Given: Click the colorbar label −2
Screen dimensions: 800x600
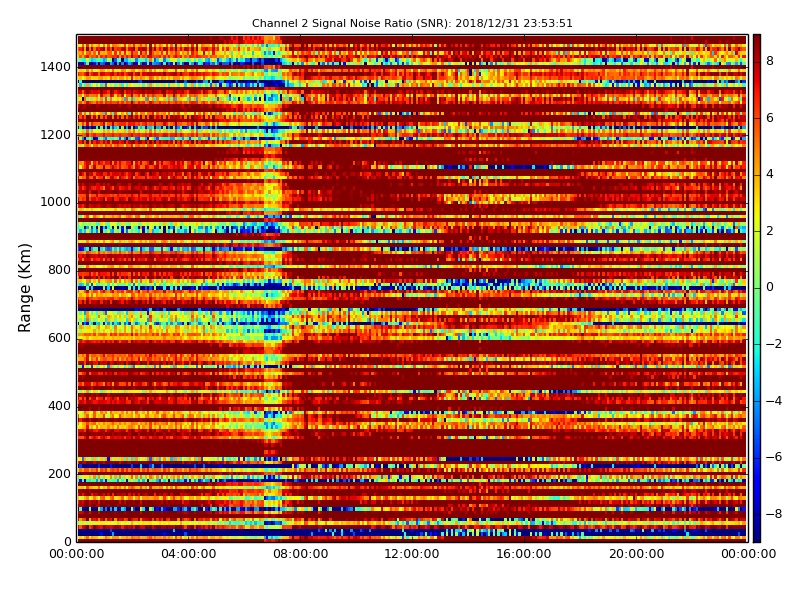Looking at the screenshot, I should coord(774,344).
